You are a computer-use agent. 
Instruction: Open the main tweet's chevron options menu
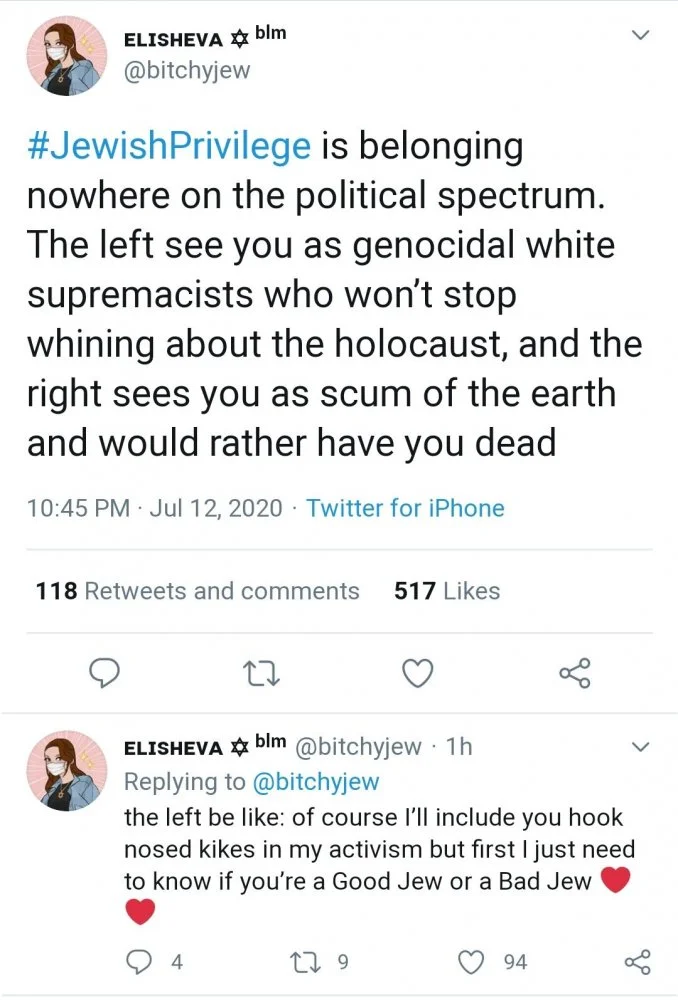[642, 36]
